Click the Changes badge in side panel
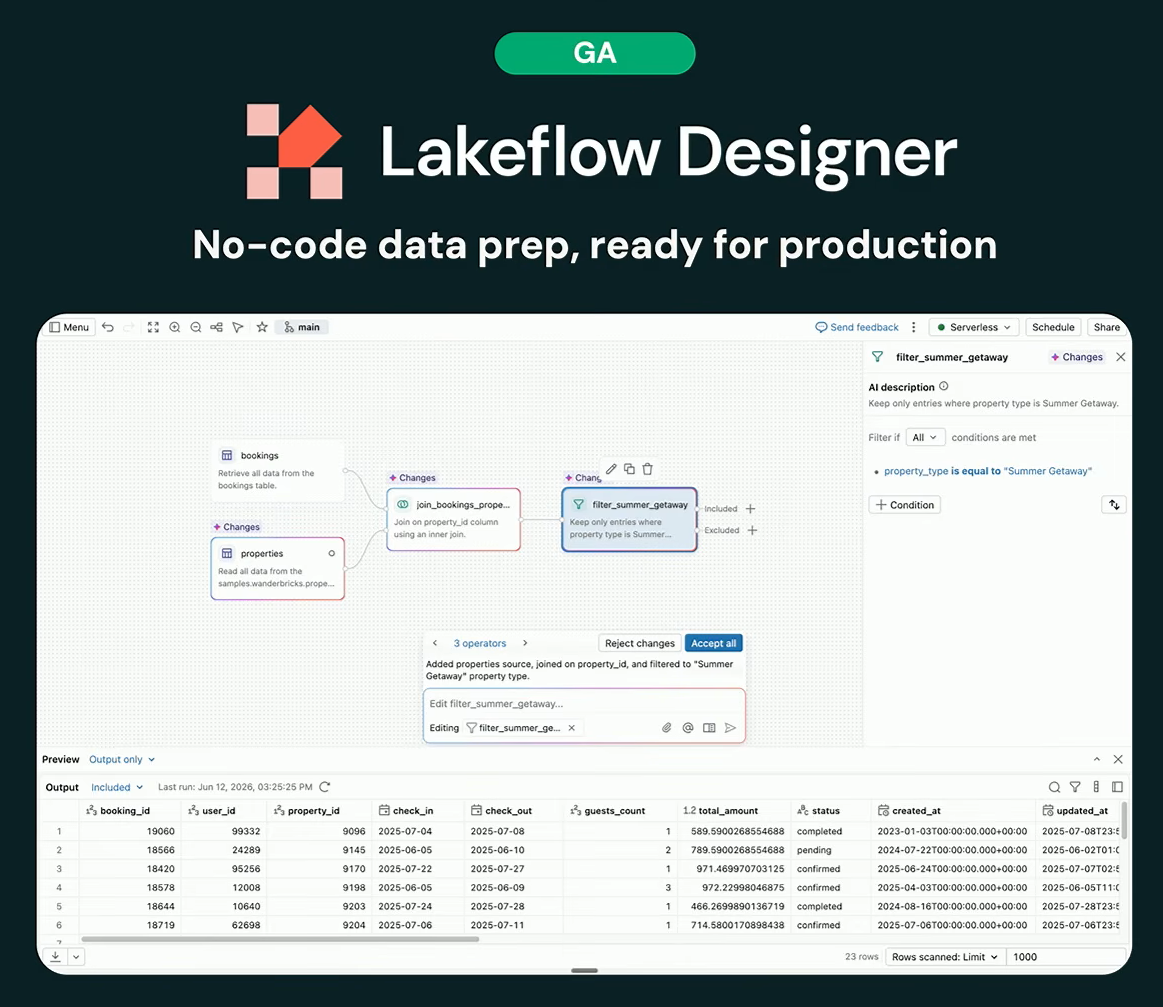The image size is (1163, 1007). pos(1077,357)
